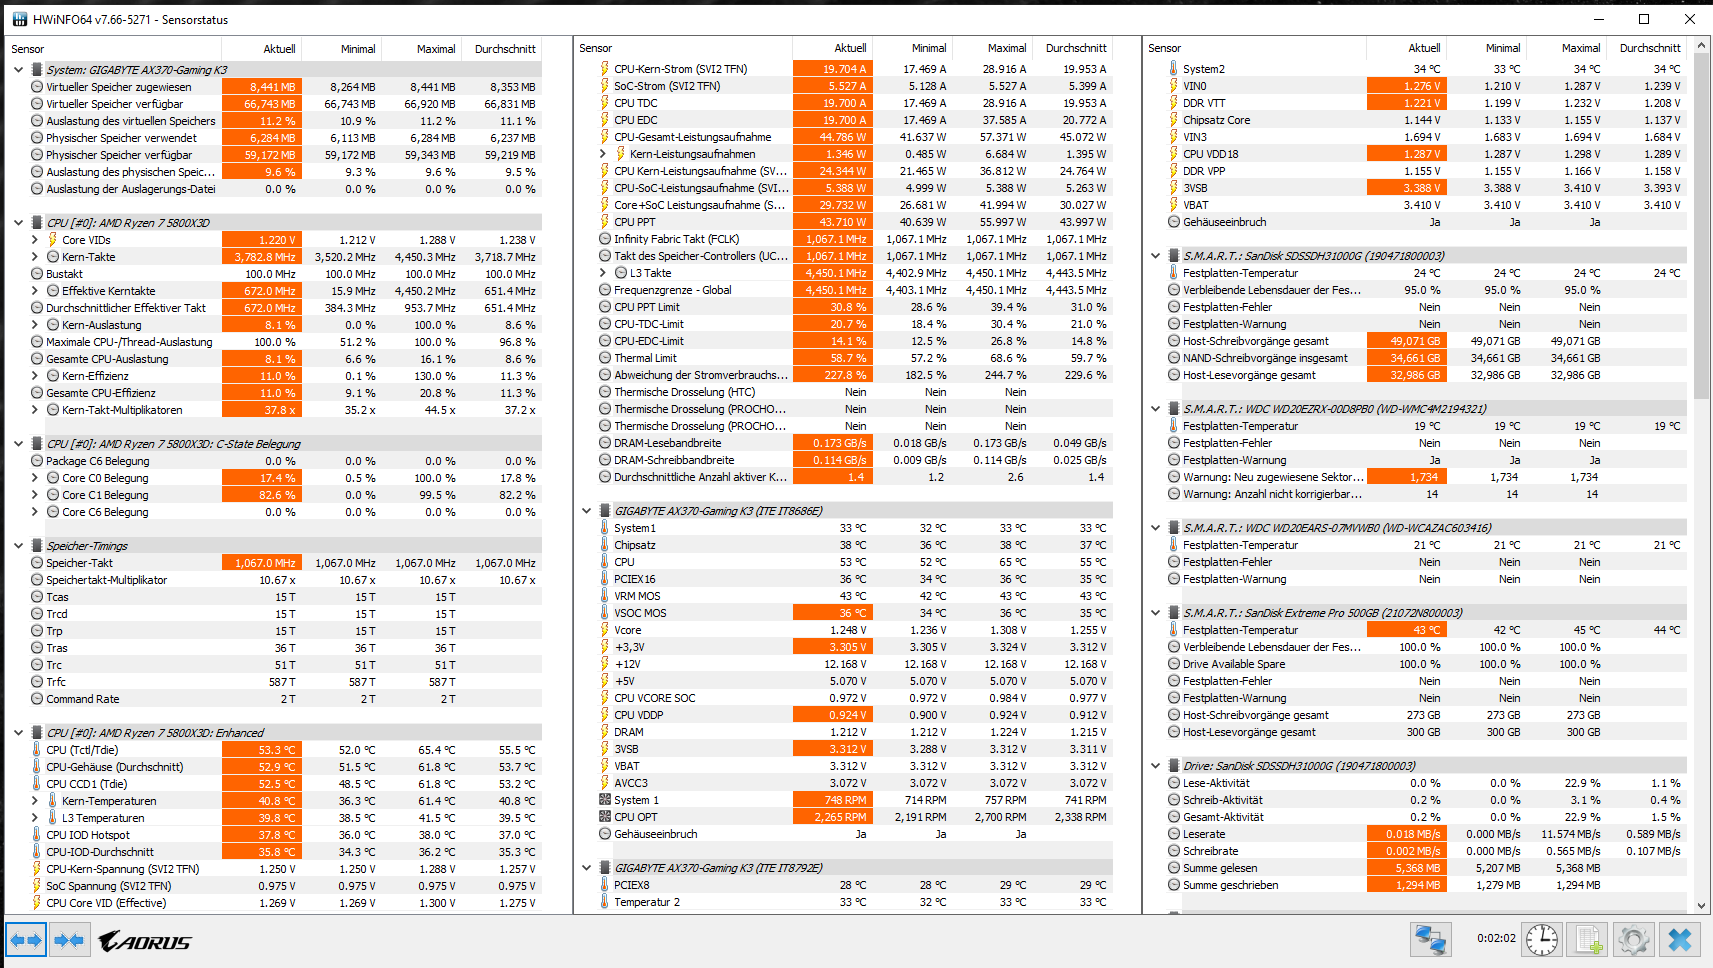The image size is (1713, 968).
Task: Click the scroll up arrow on right scrollbar
Action: coord(1703,45)
